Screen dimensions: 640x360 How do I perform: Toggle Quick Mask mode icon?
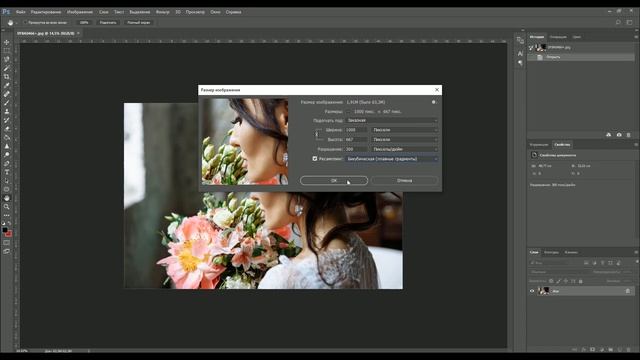7,242
